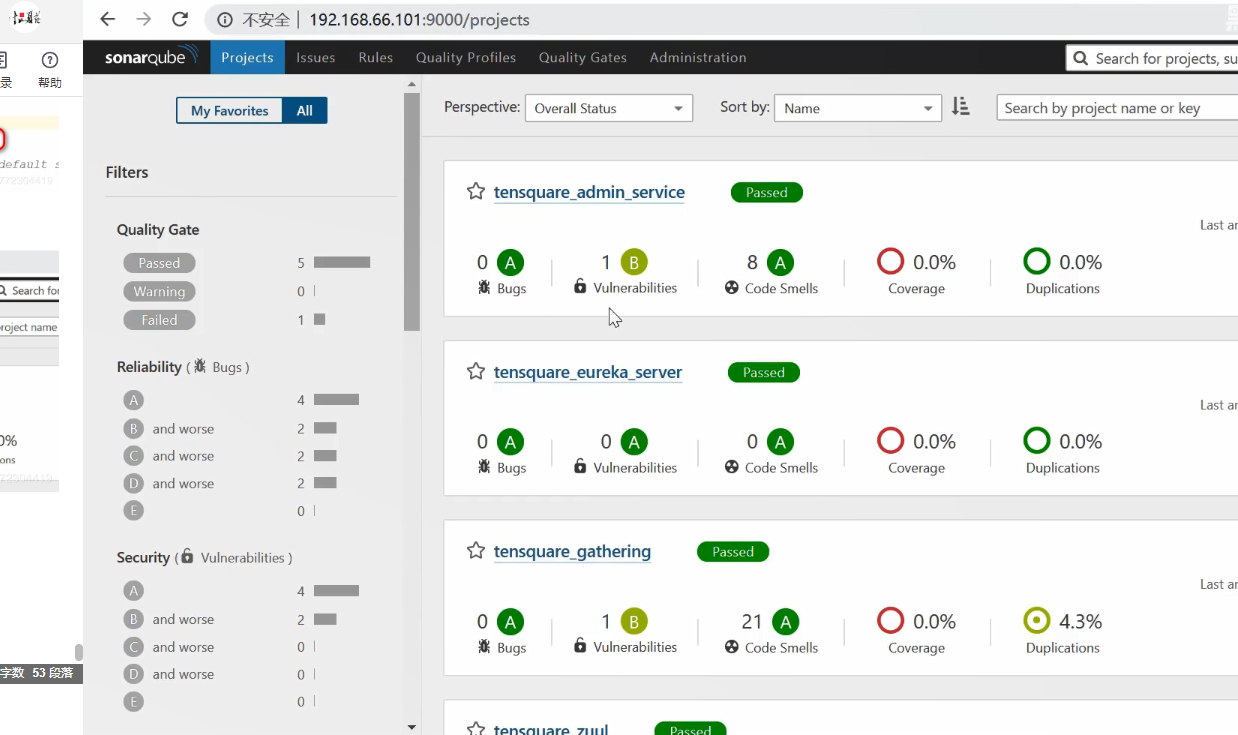Favorite tensquare_admin_service with star icon
The image size is (1238, 735).
click(x=476, y=192)
